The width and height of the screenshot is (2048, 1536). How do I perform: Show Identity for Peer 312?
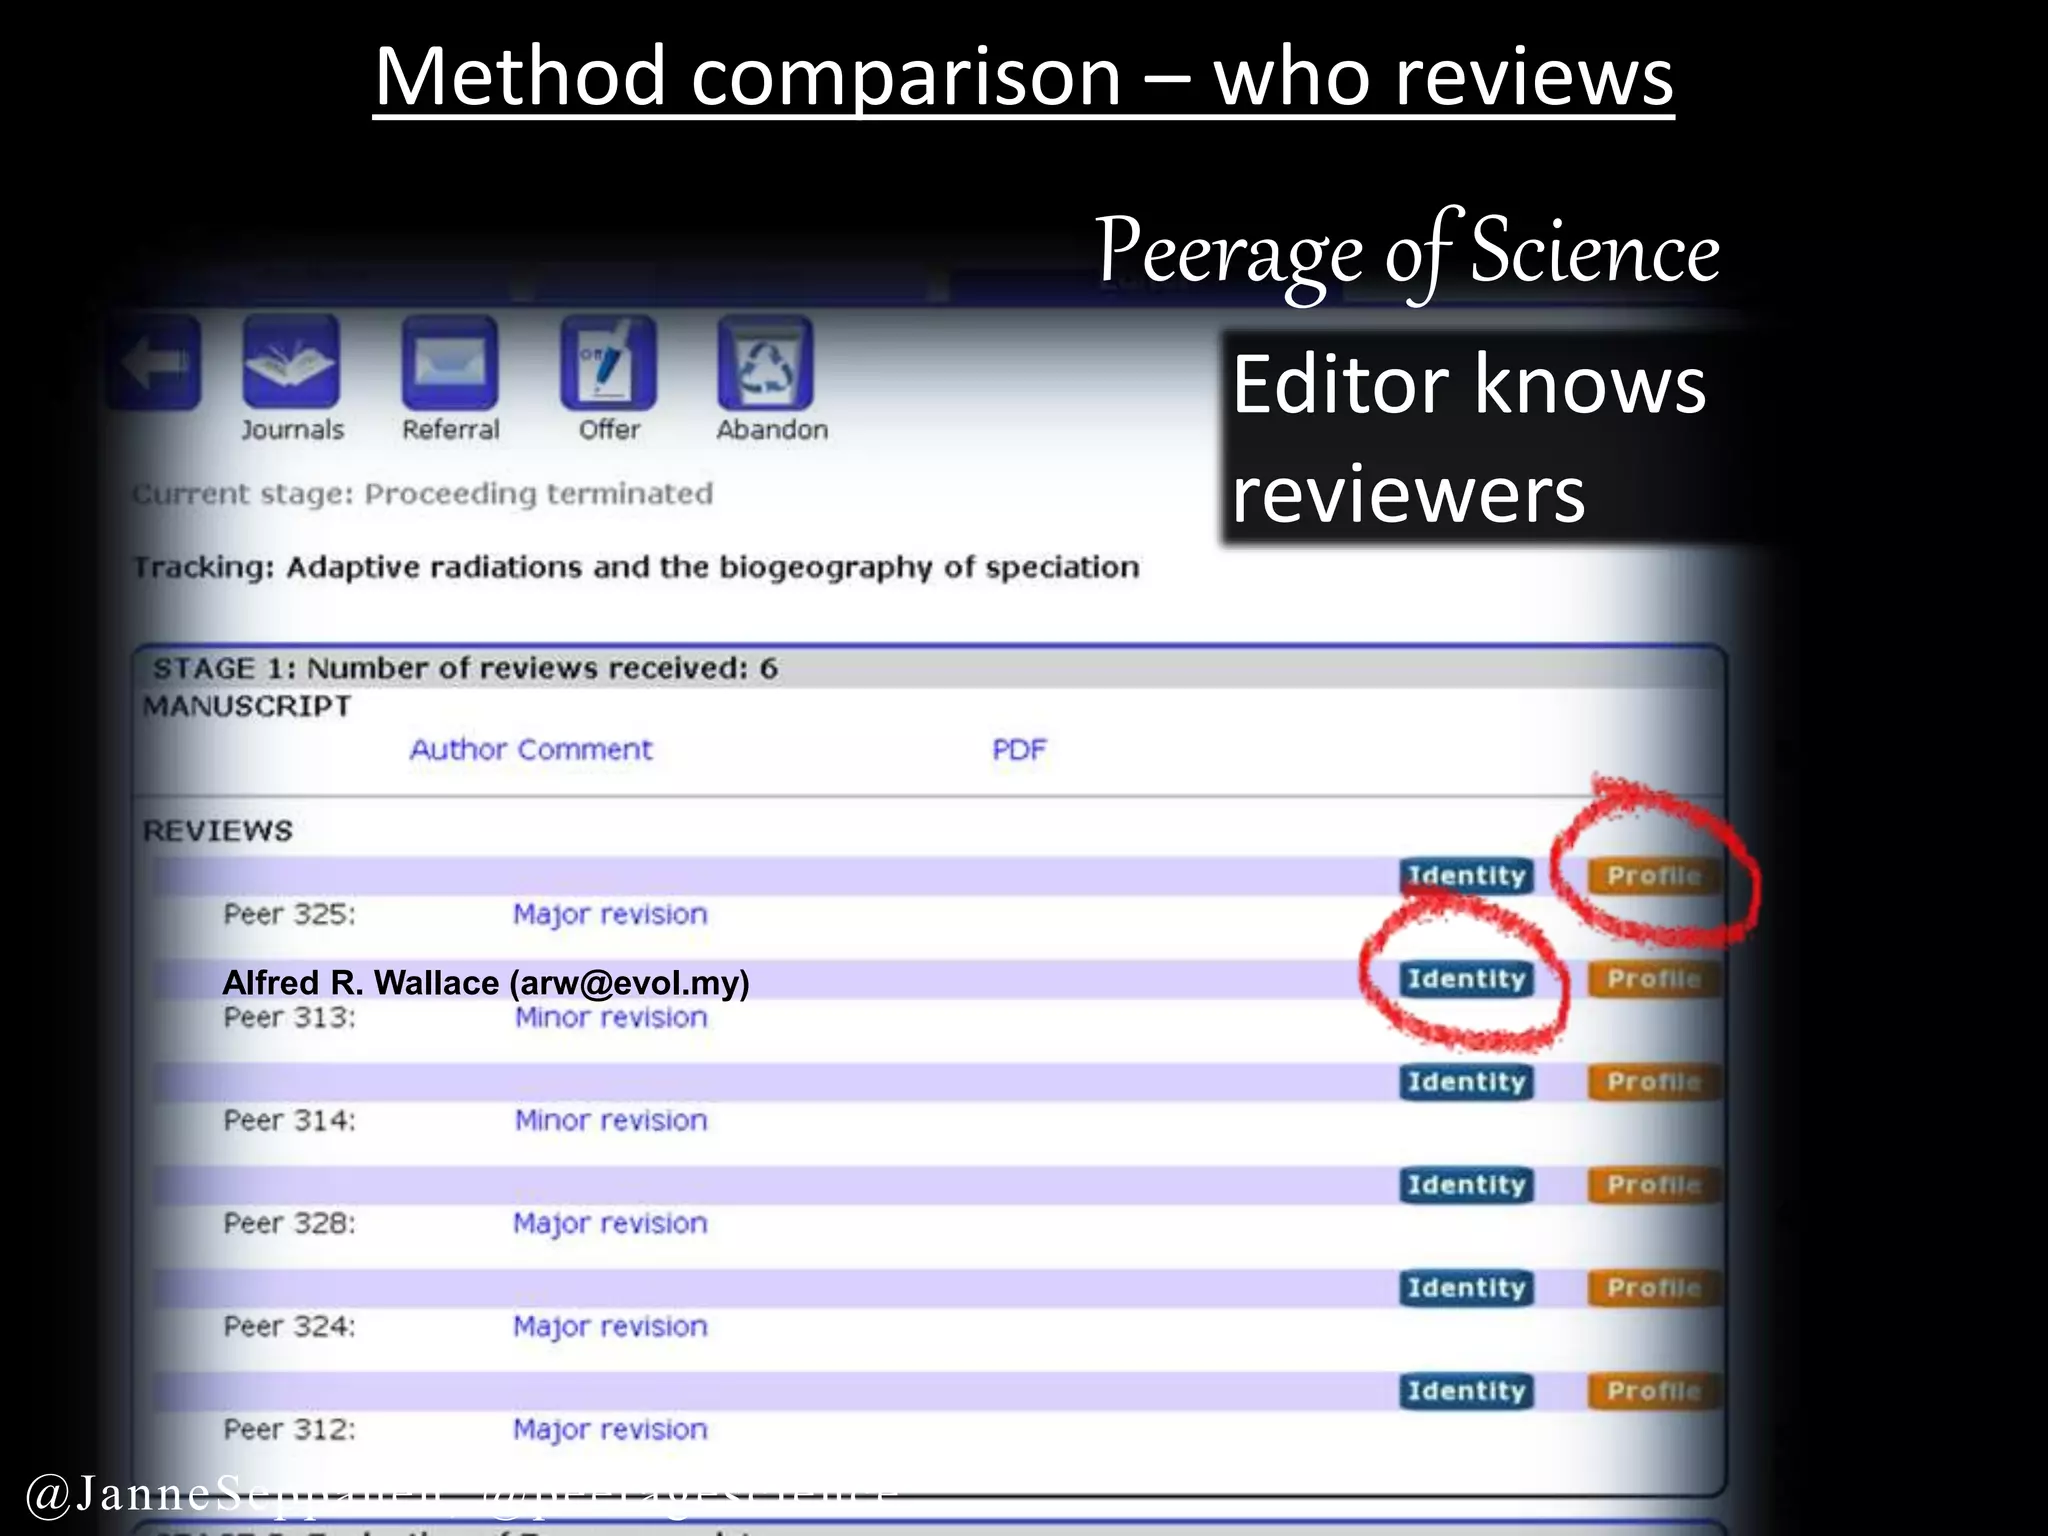click(1466, 1390)
